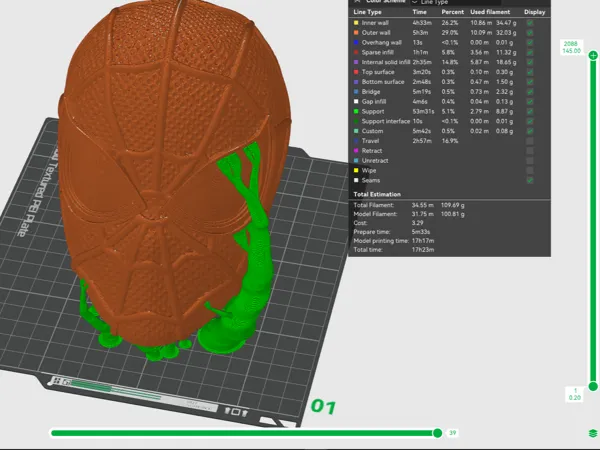The height and width of the screenshot is (450, 600).
Task: Select the "Bridge" line type label
Action: (x=371, y=92)
